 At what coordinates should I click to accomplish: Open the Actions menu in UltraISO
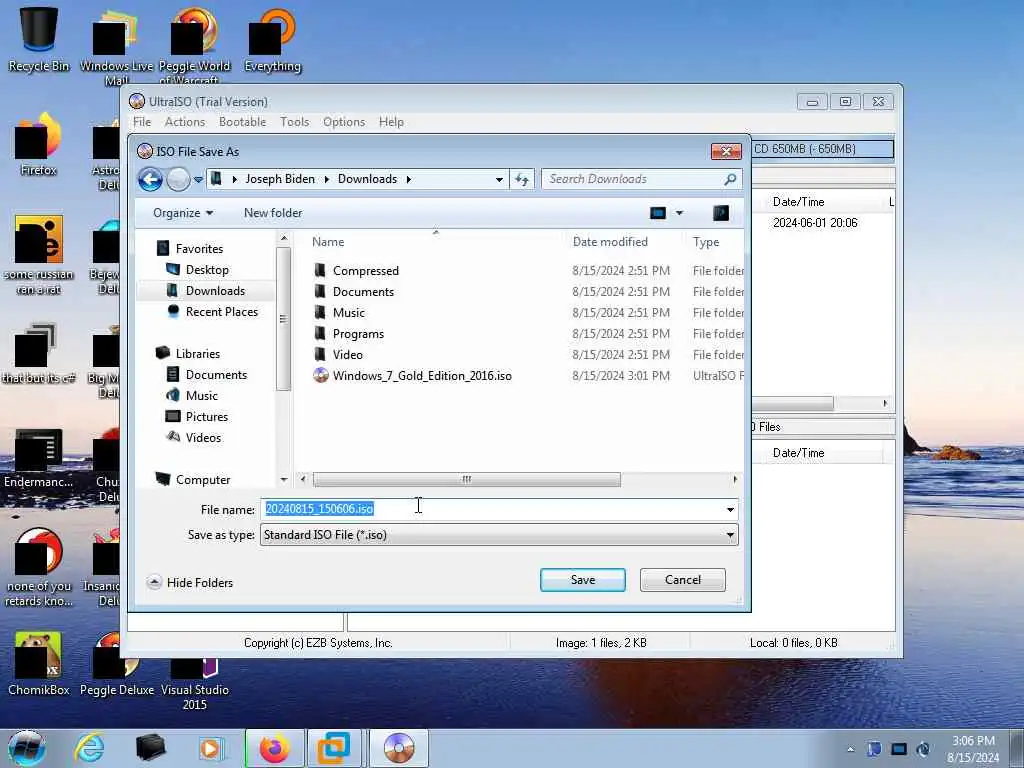click(185, 122)
